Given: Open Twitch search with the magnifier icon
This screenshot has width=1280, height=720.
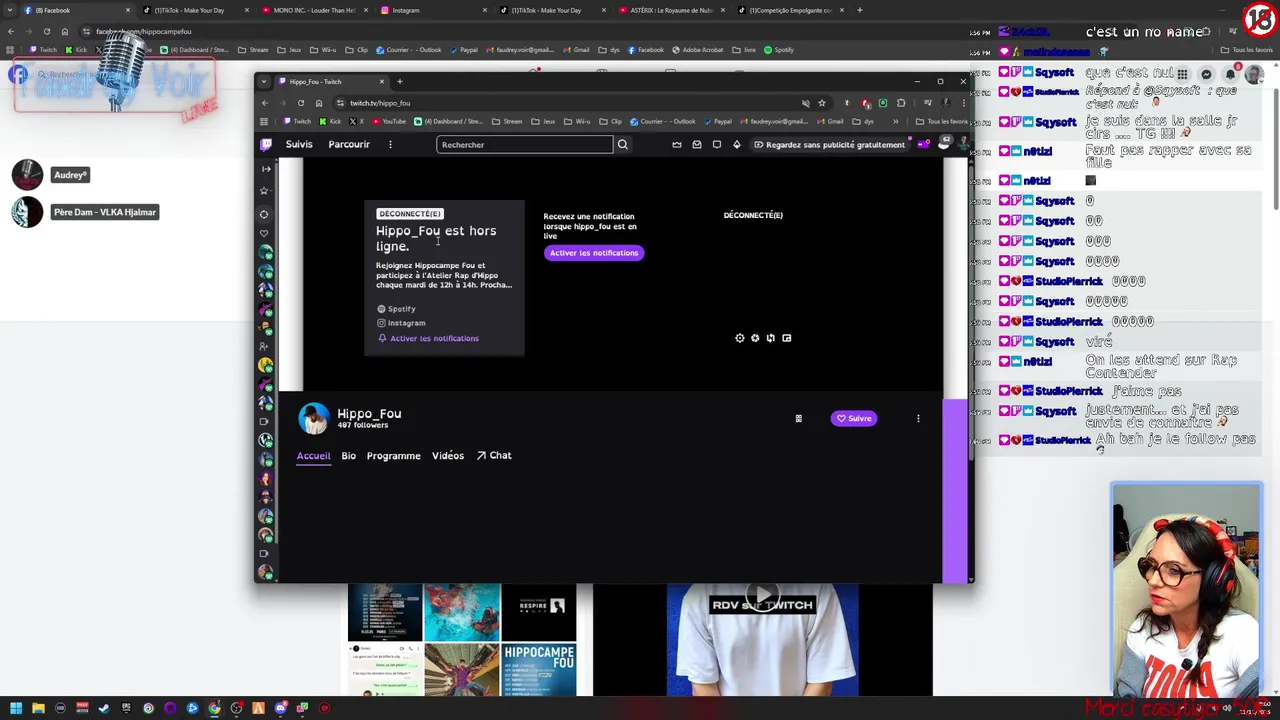Looking at the screenshot, I should click(622, 145).
